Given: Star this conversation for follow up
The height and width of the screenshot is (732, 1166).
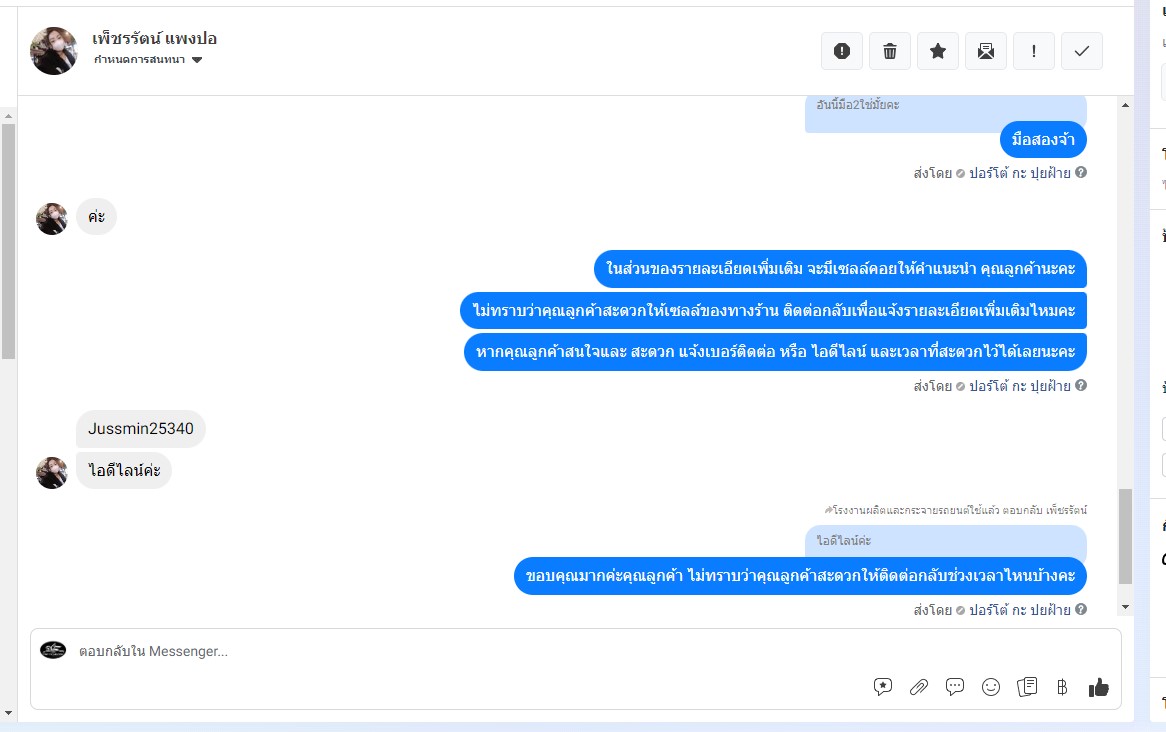Looking at the screenshot, I should (x=938, y=51).
